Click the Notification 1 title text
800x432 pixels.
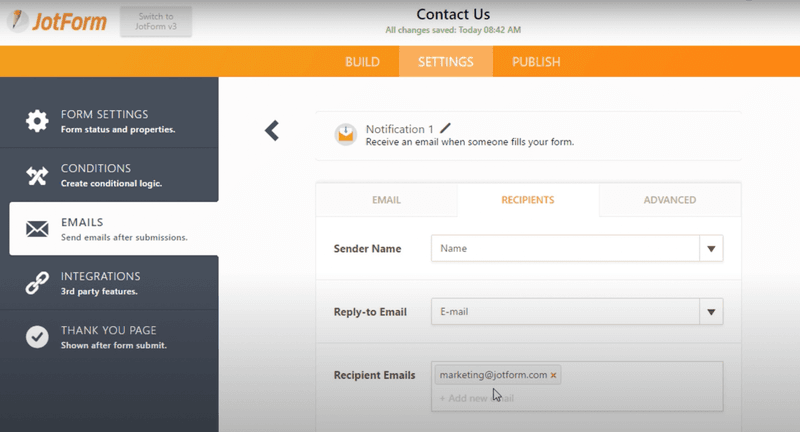(399, 129)
